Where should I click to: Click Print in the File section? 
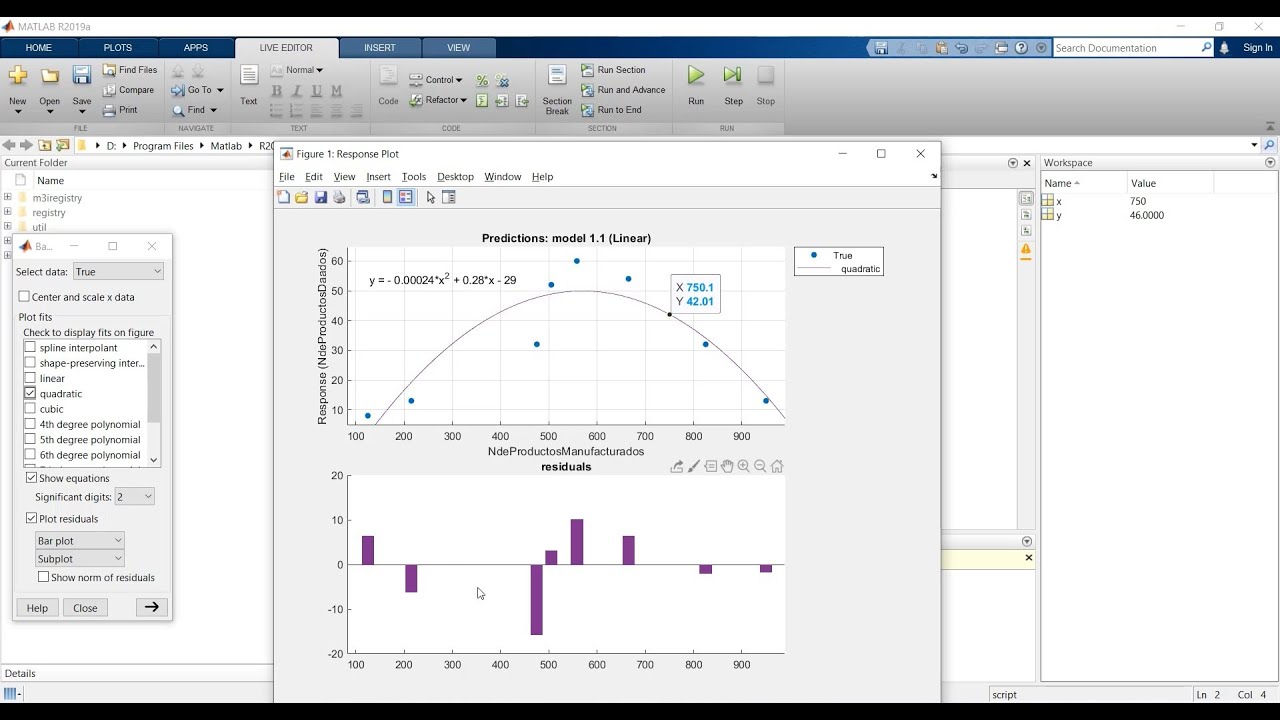[x=120, y=110]
